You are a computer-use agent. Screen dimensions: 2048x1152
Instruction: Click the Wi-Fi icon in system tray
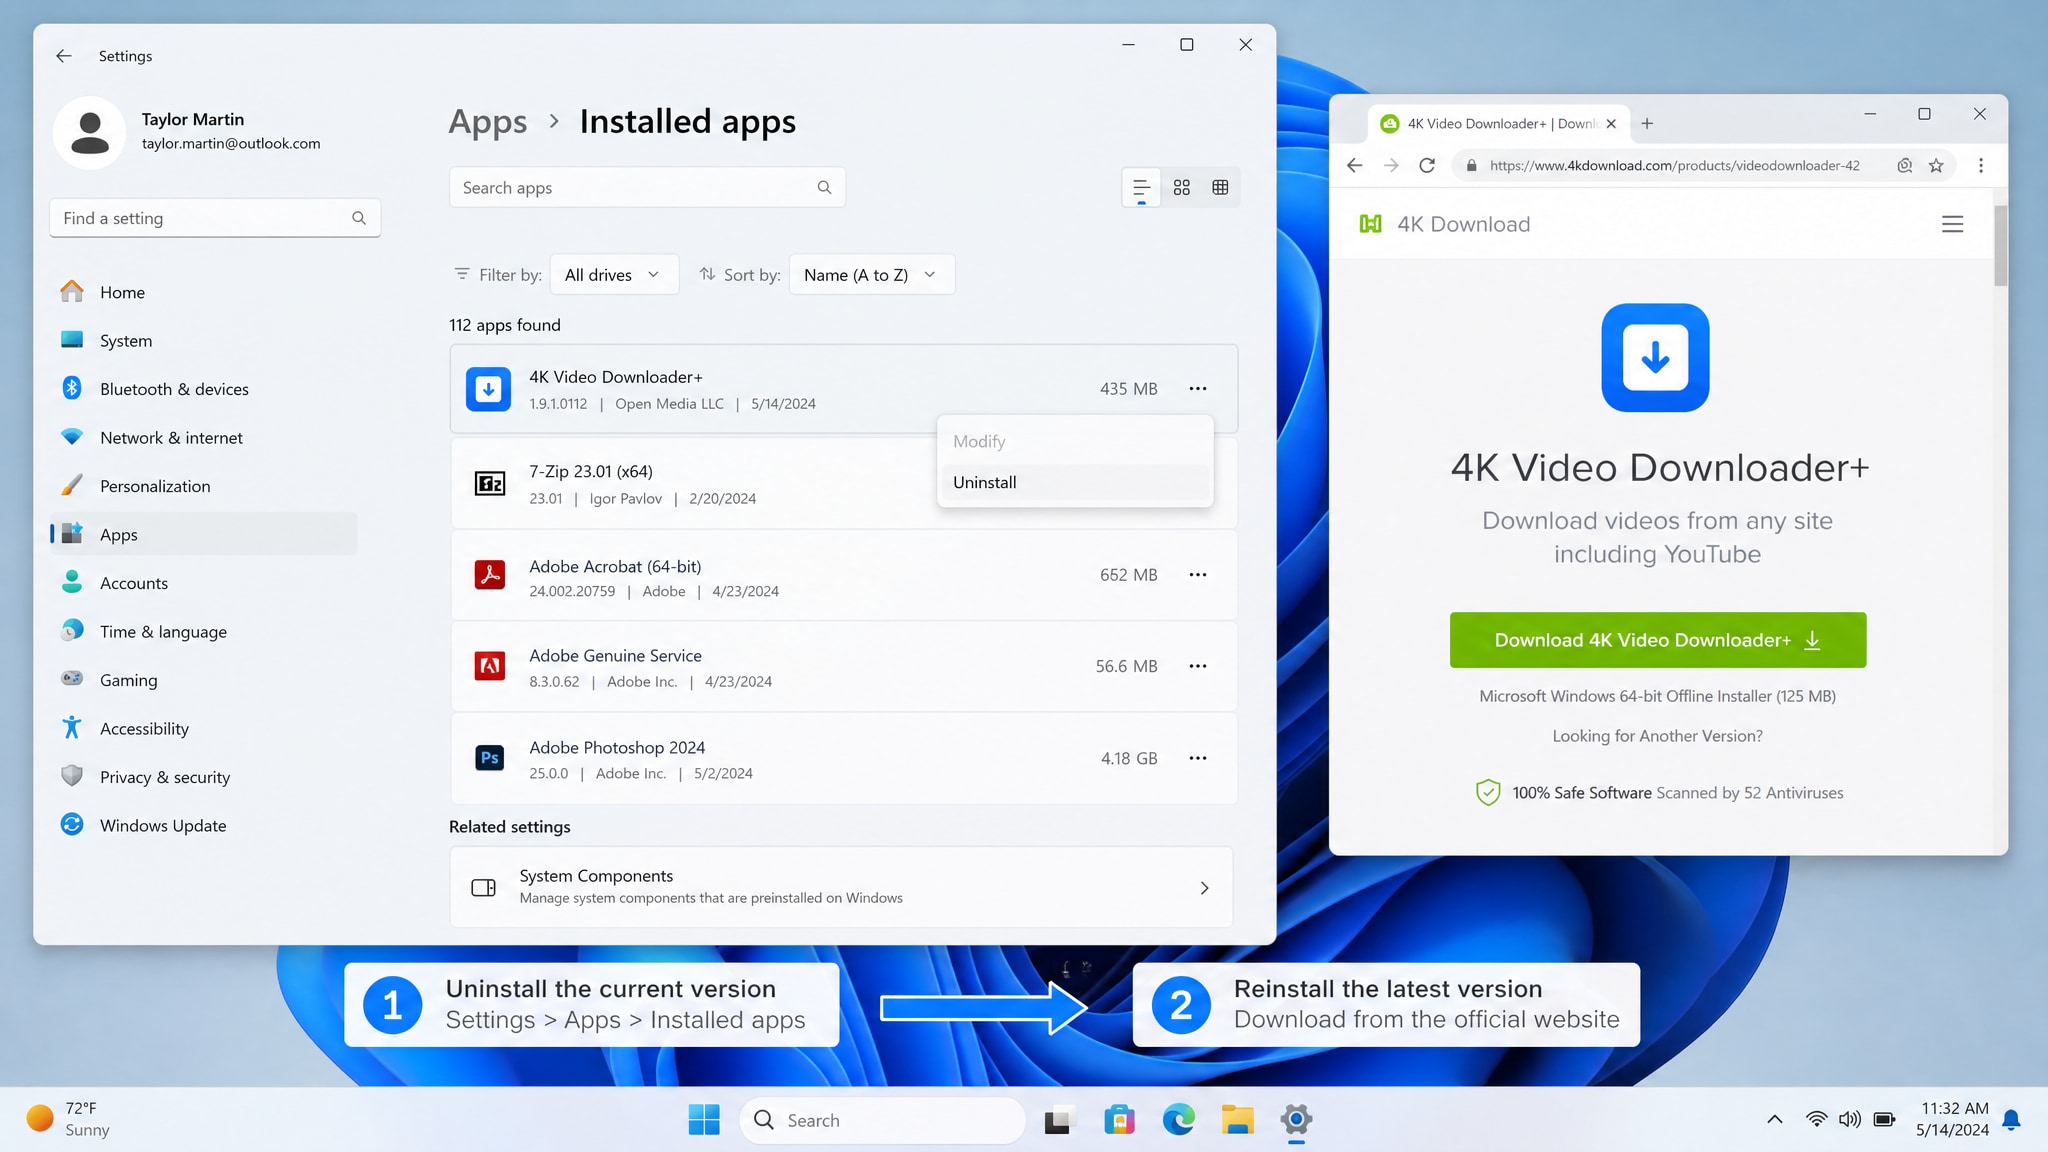[x=1816, y=1120]
